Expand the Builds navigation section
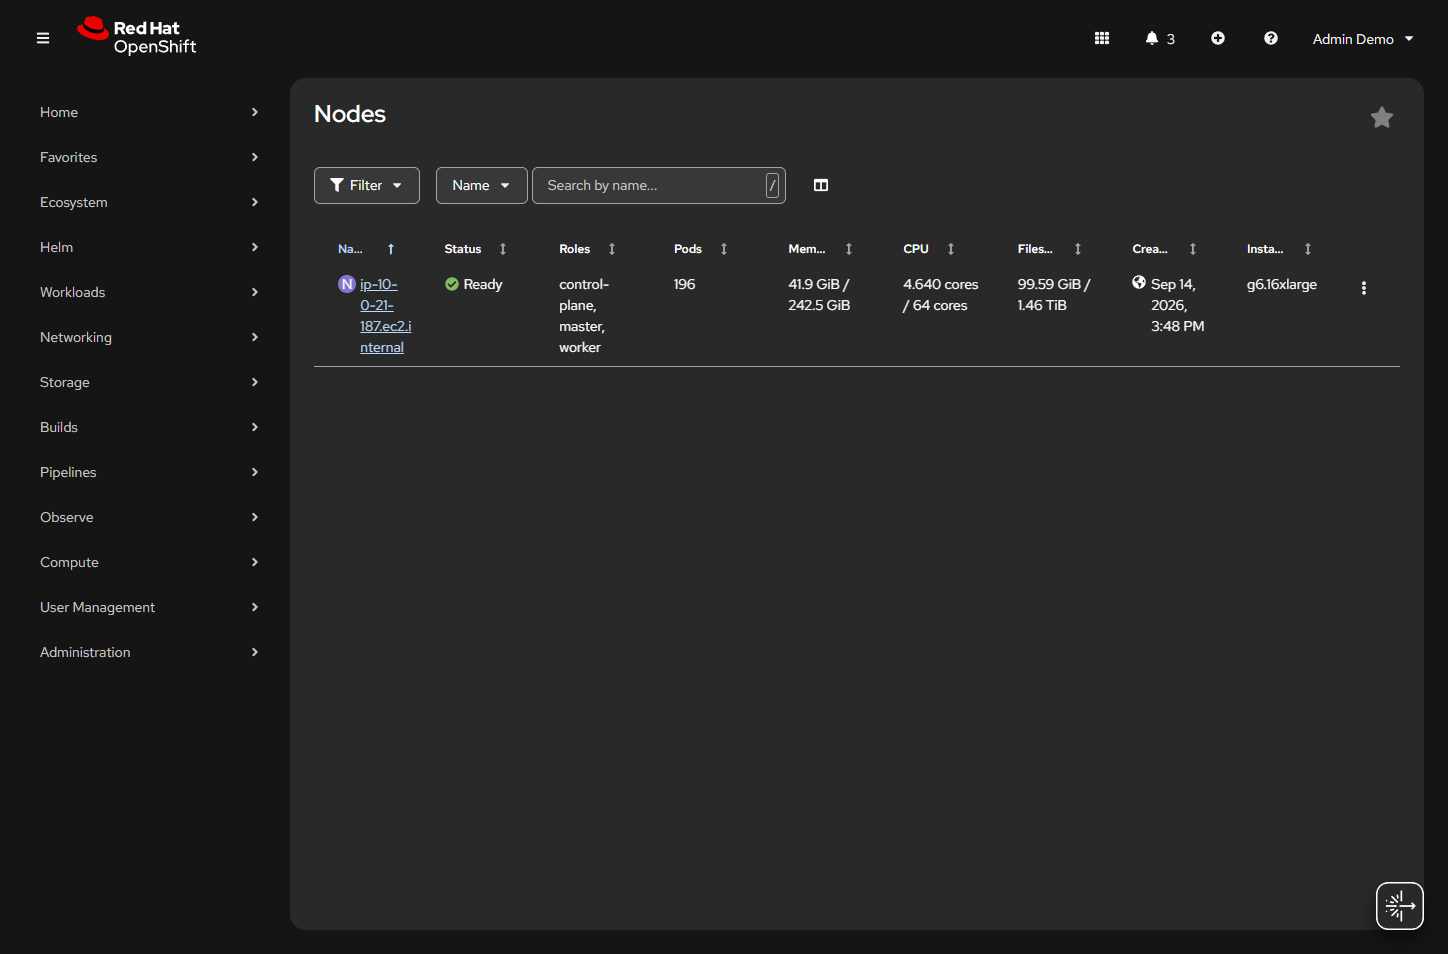 click(149, 427)
